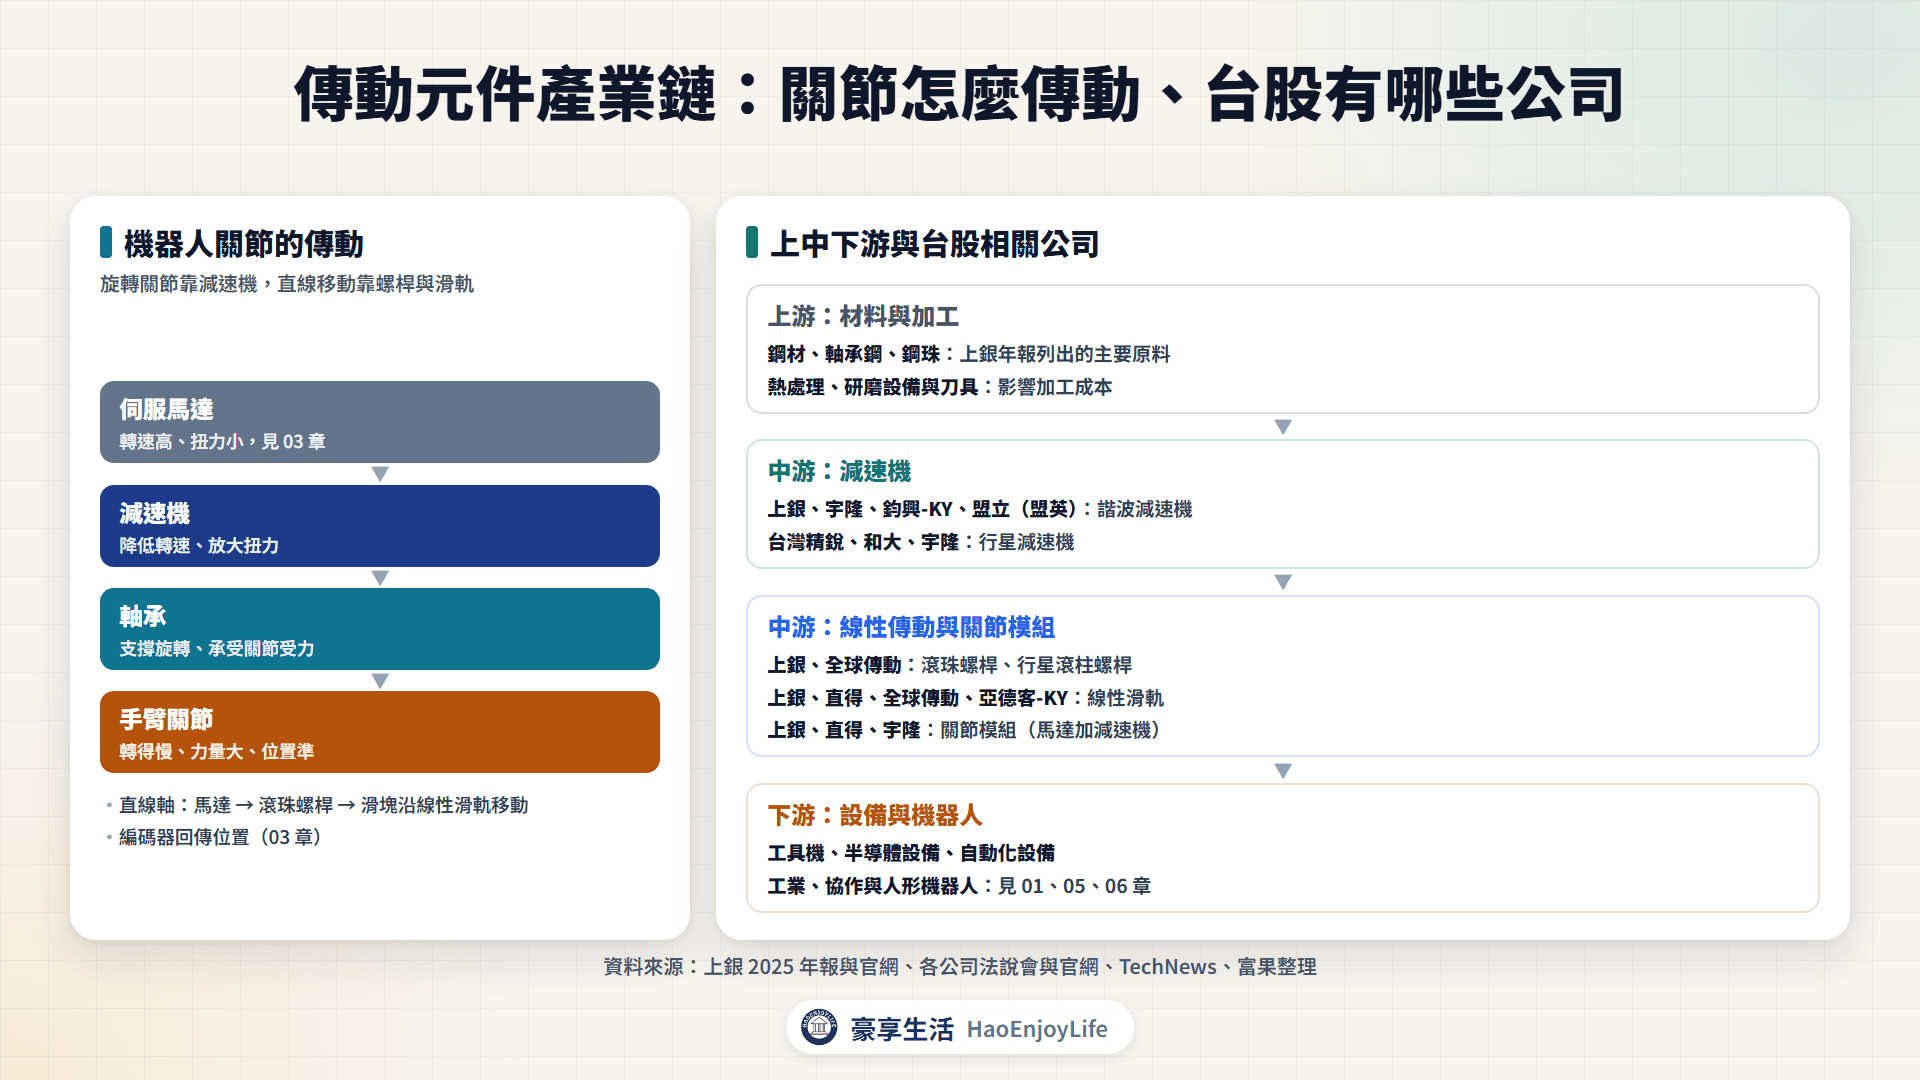Image resolution: width=1920 pixels, height=1080 pixels.
Task: Click the line 工業、協作與人形機器人
Action: pos(959,886)
